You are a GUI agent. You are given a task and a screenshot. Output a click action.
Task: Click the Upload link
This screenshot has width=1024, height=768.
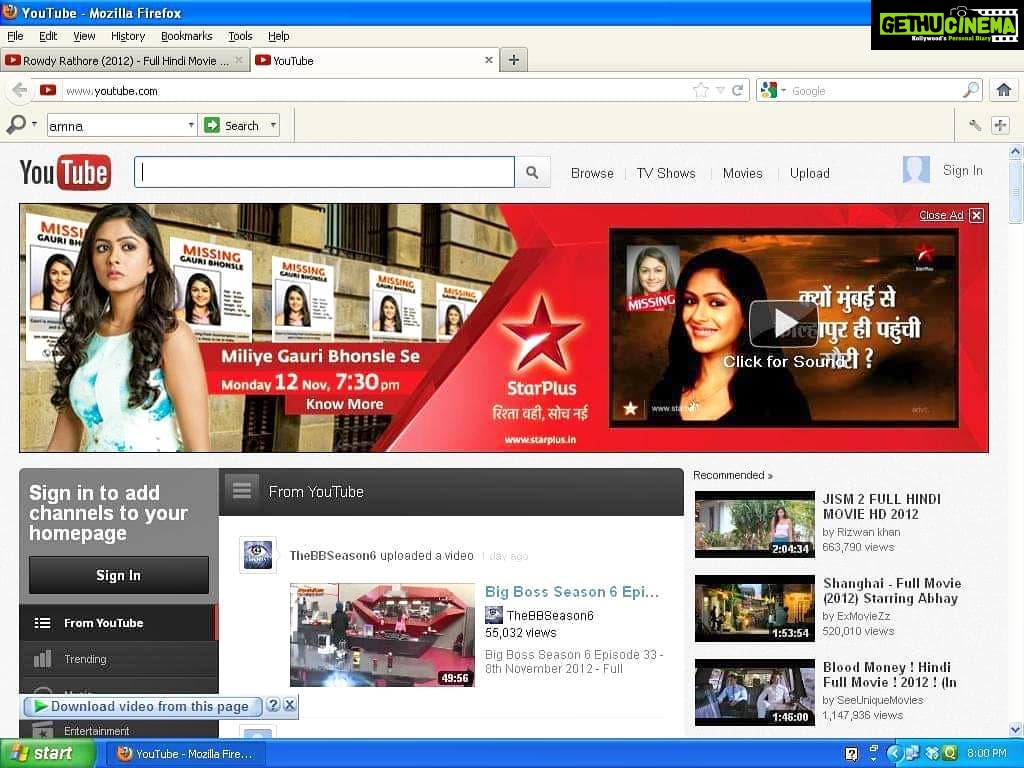[x=810, y=173]
